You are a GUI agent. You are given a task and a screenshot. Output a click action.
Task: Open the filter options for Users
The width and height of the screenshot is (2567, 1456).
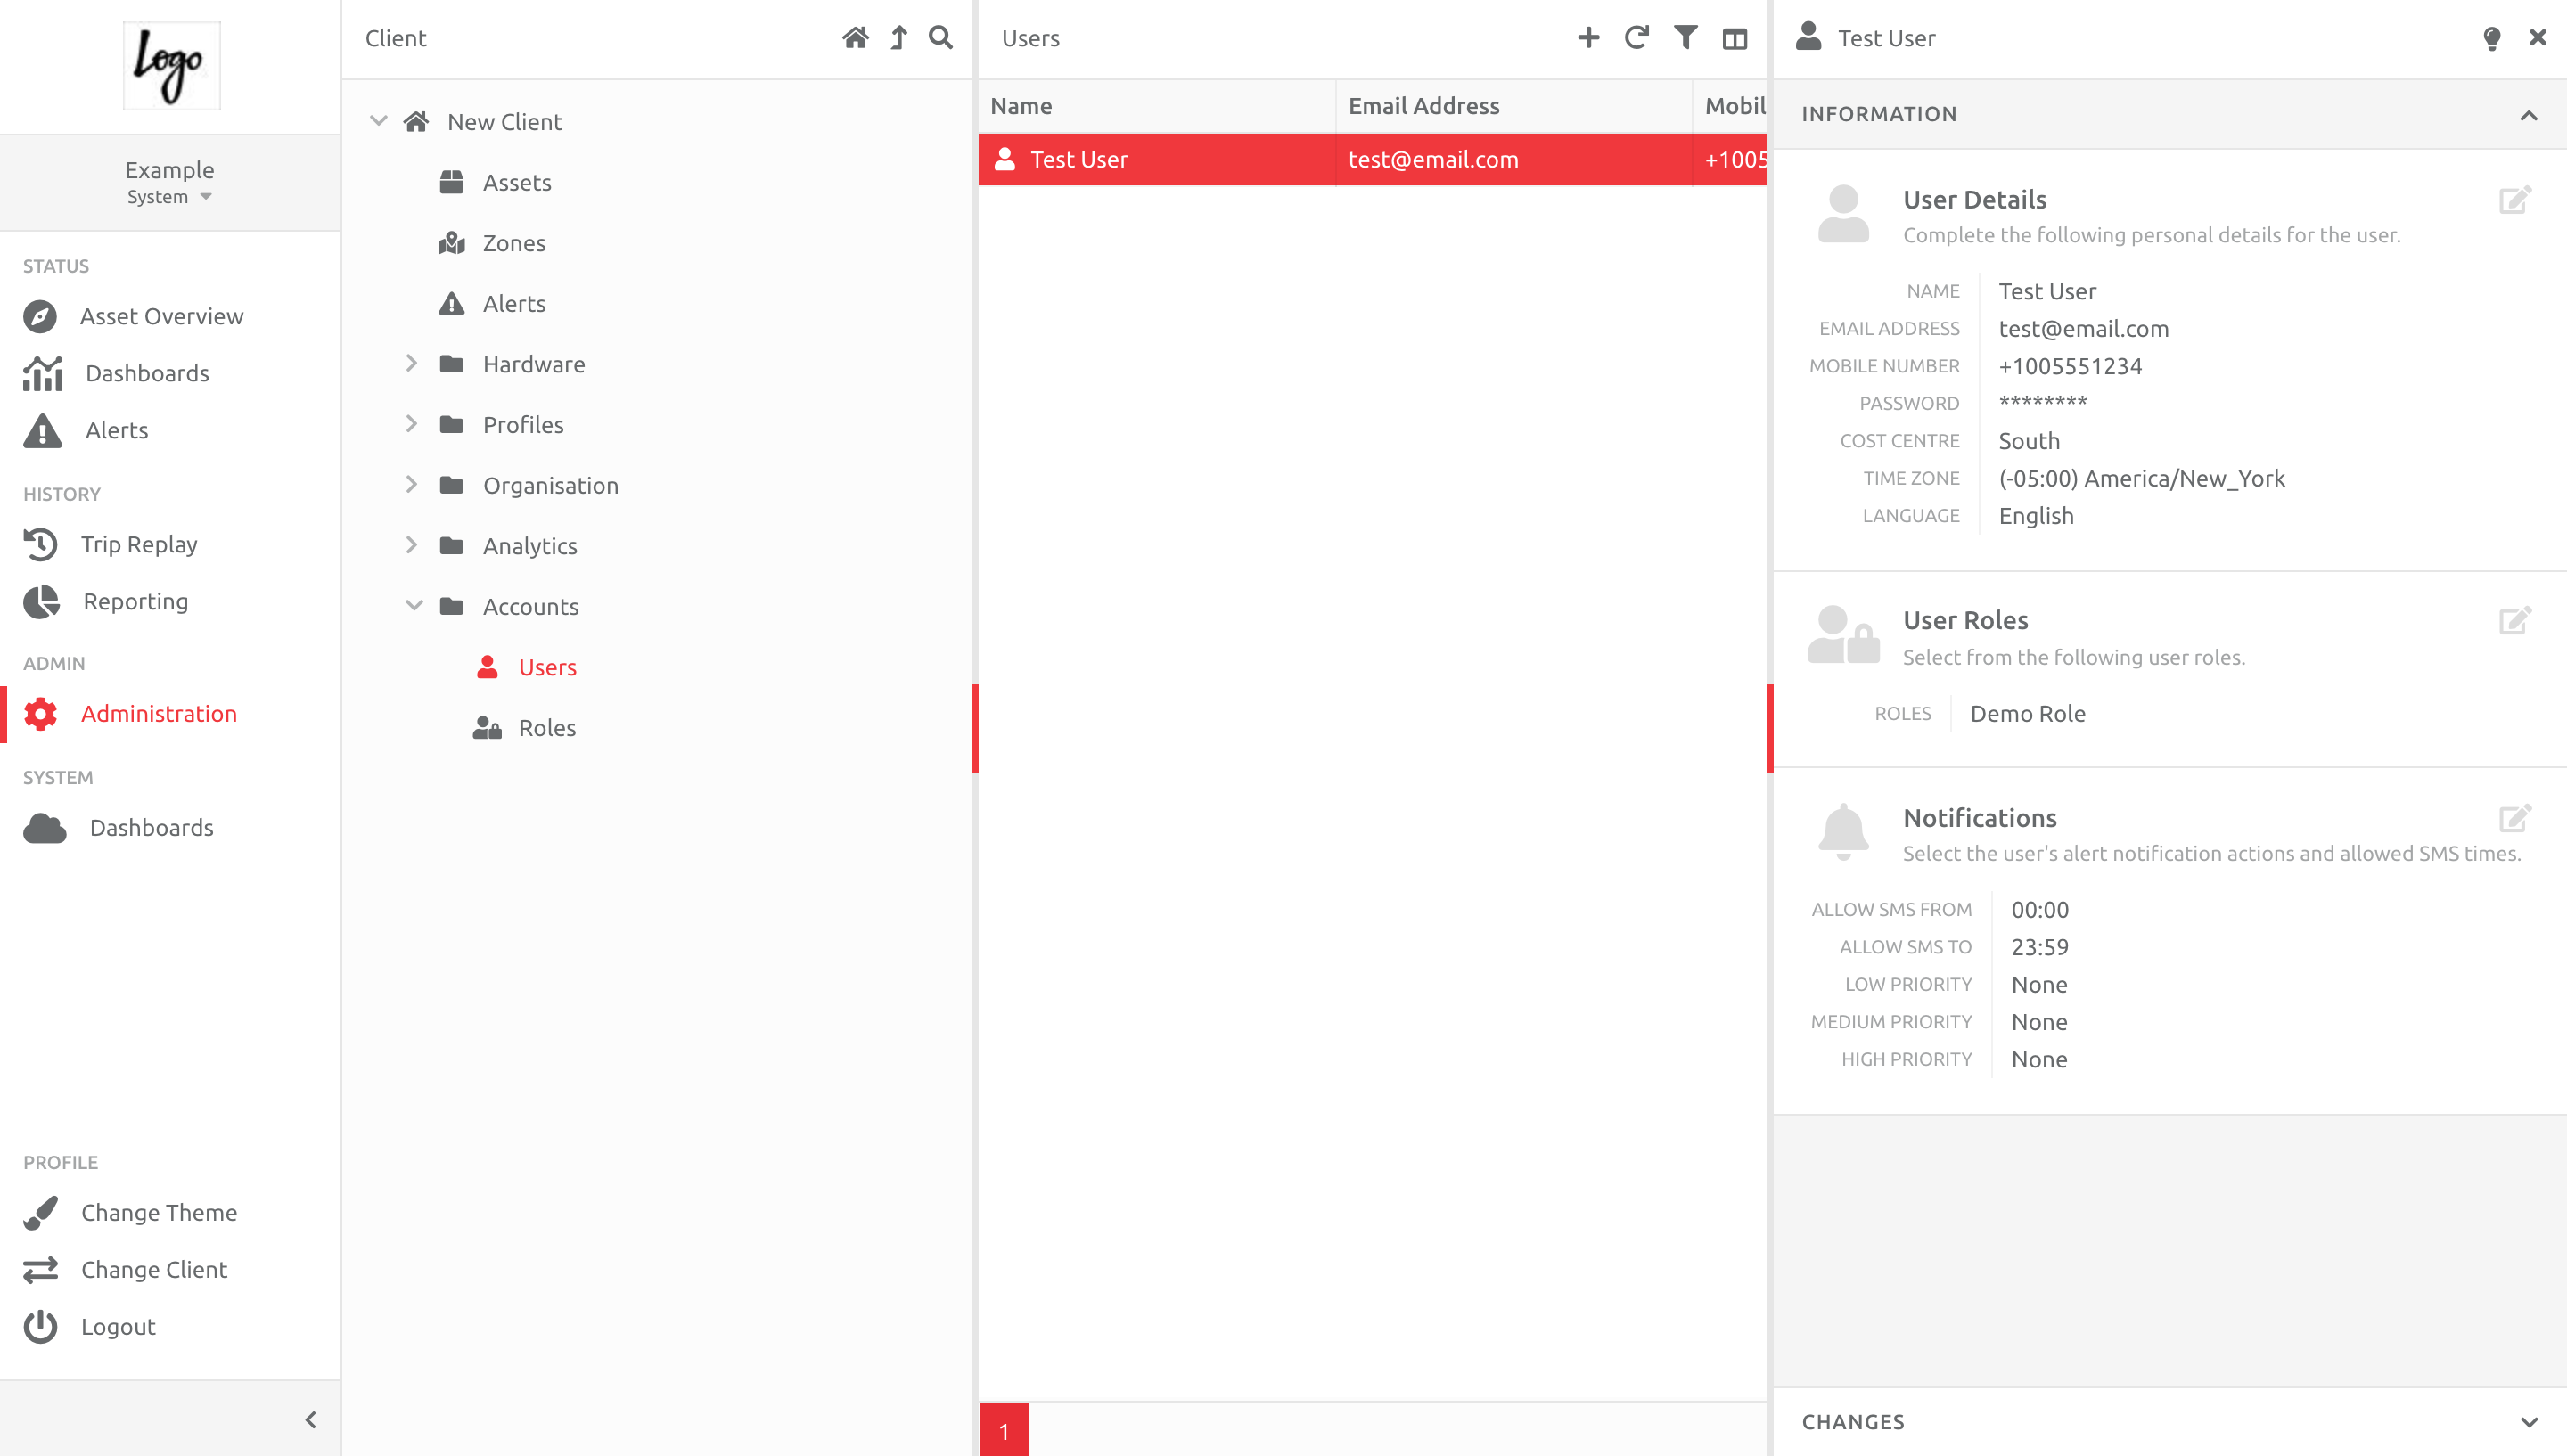pyautogui.click(x=1686, y=37)
